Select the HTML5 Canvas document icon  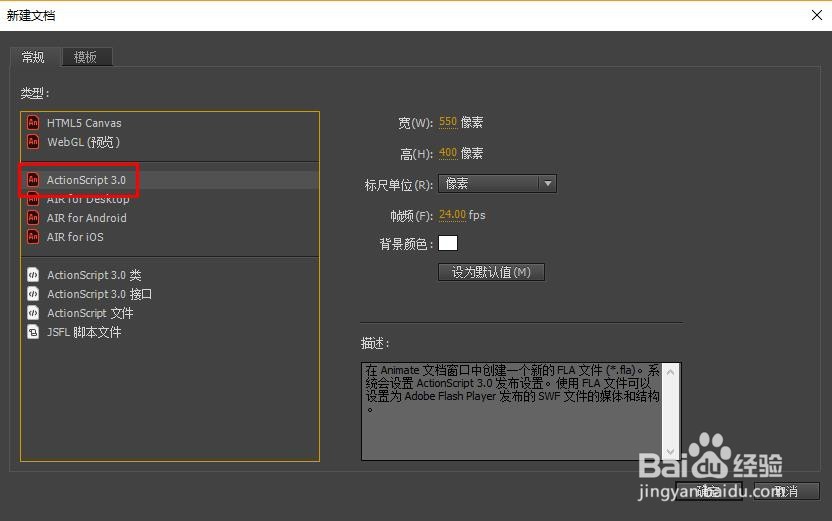[x=33, y=123]
